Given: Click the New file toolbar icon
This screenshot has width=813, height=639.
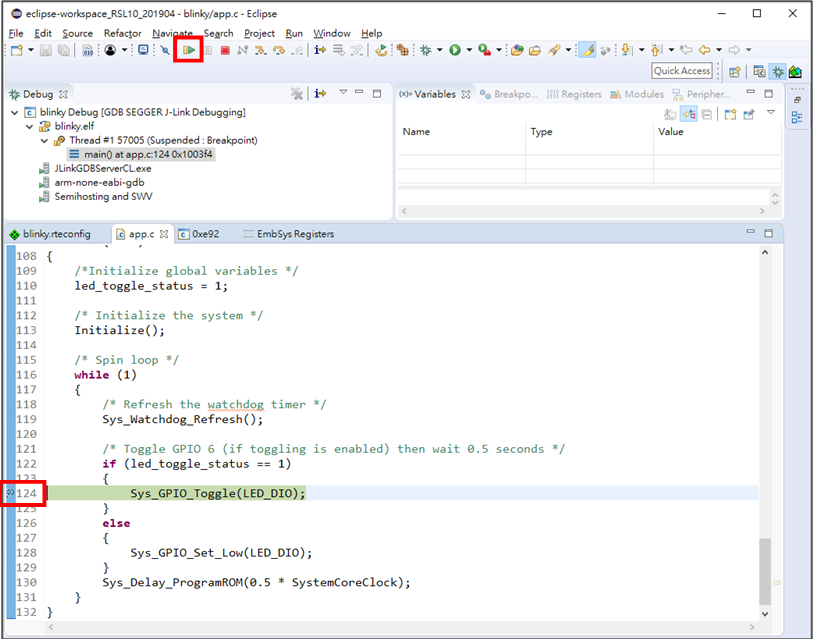Looking at the screenshot, I should pyautogui.click(x=17, y=50).
